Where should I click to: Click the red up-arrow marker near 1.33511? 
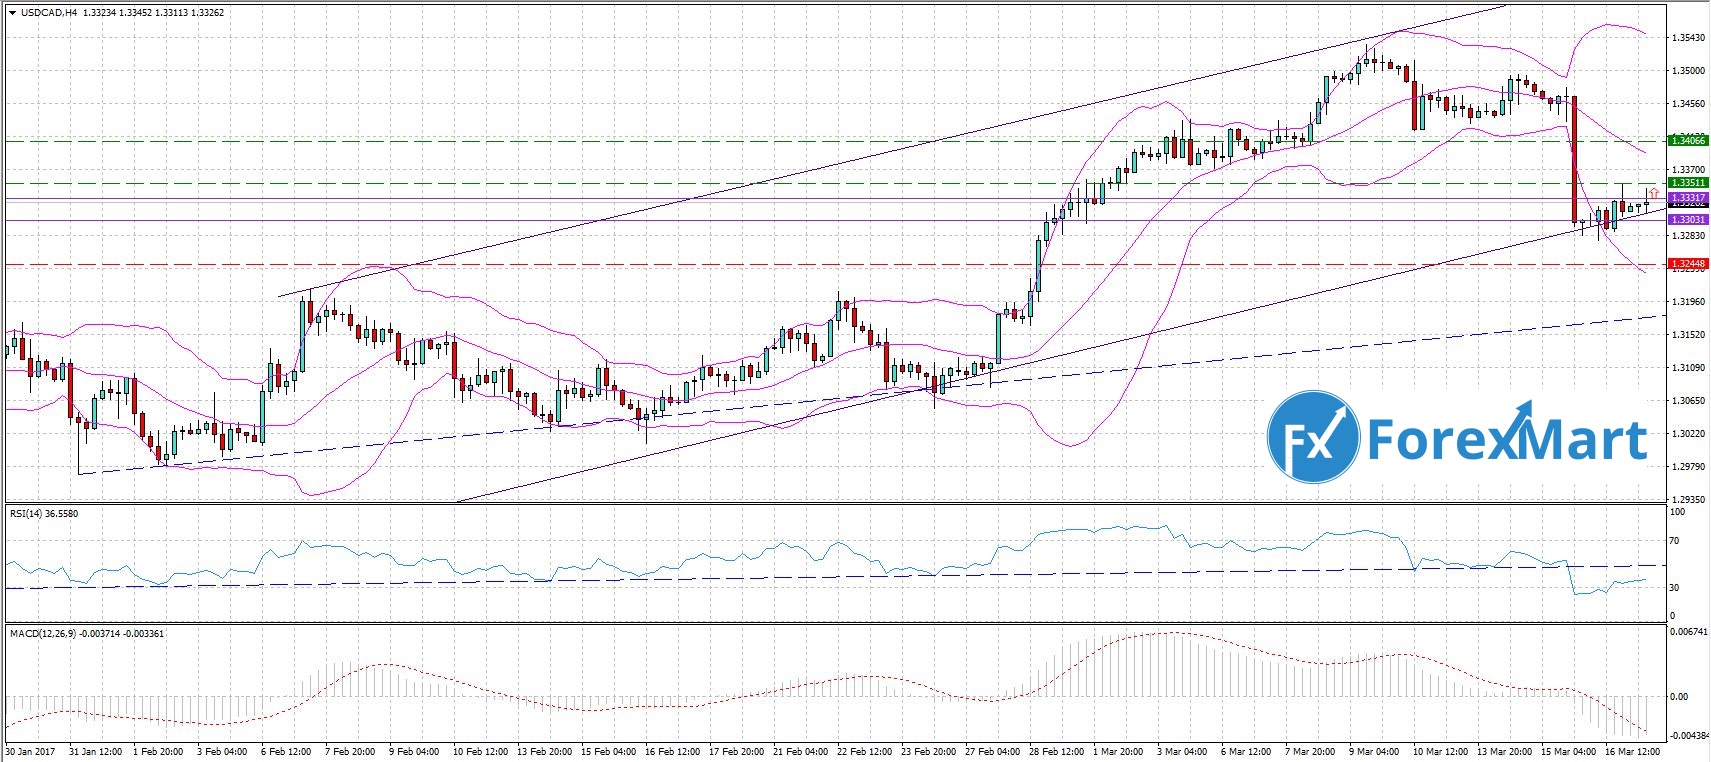pyautogui.click(x=1654, y=191)
